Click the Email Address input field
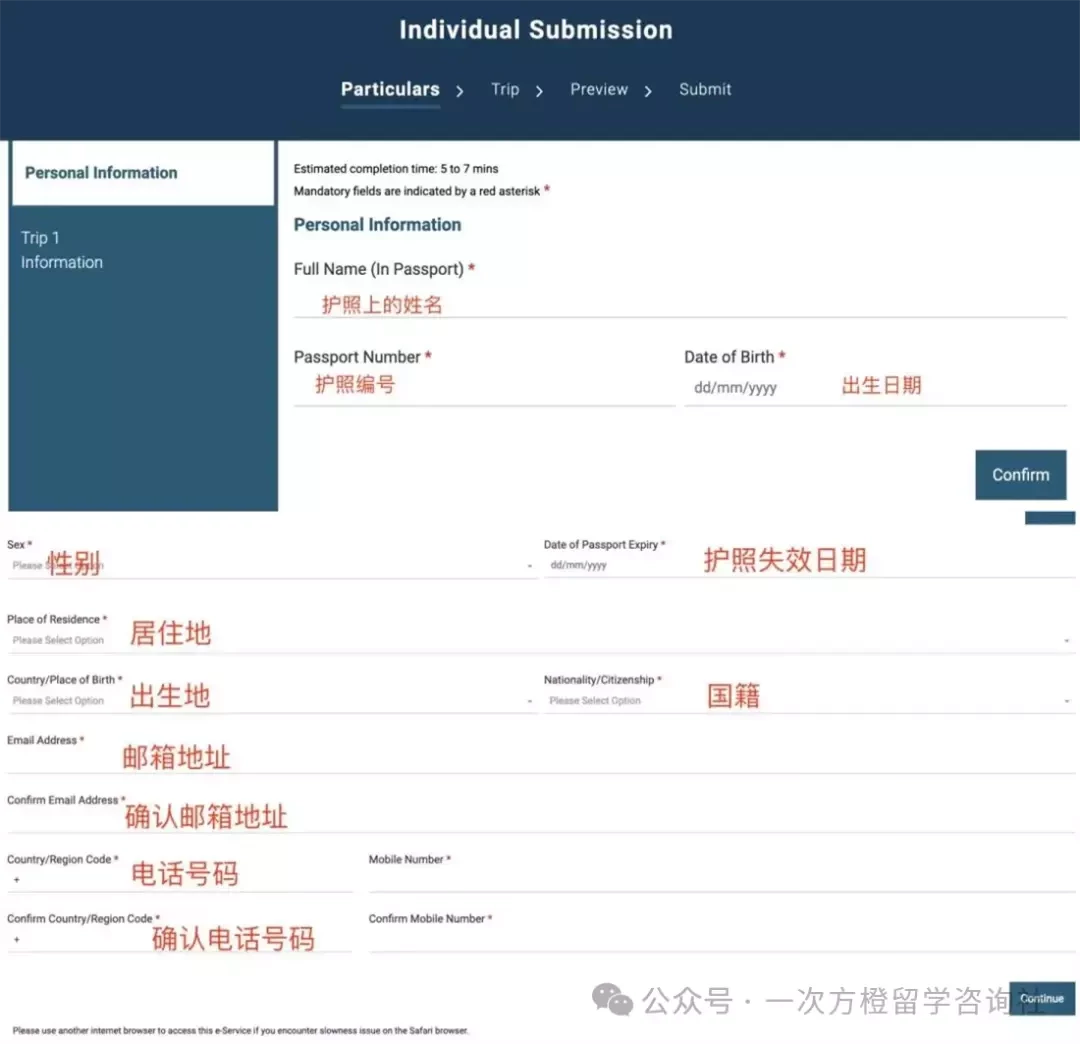 [x=541, y=762]
